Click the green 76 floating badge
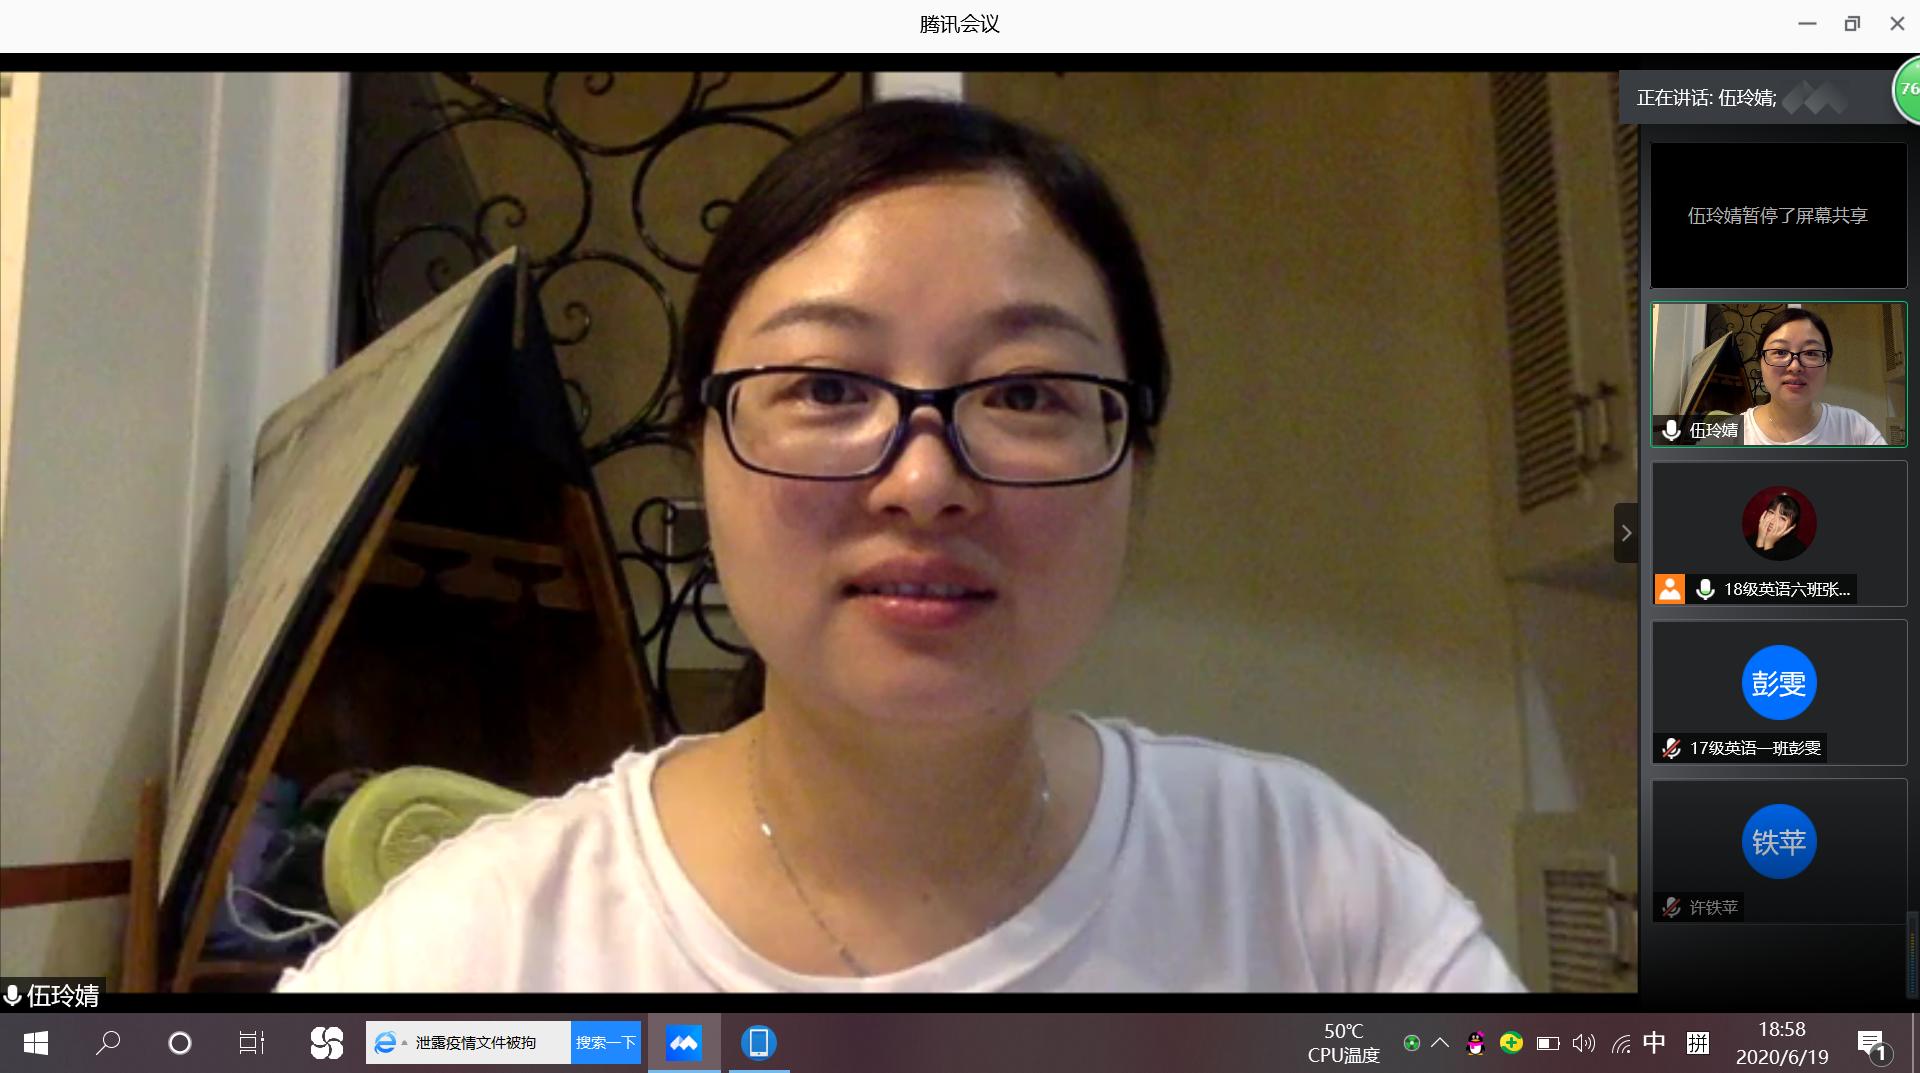Viewport: 1920px width, 1073px height. 1907,90
